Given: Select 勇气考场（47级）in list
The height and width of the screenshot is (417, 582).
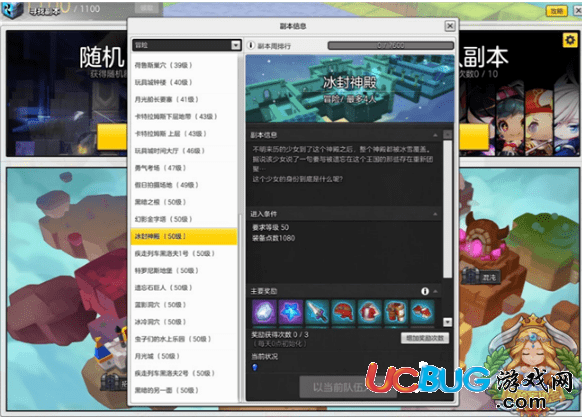Looking at the screenshot, I should (184, 168).
